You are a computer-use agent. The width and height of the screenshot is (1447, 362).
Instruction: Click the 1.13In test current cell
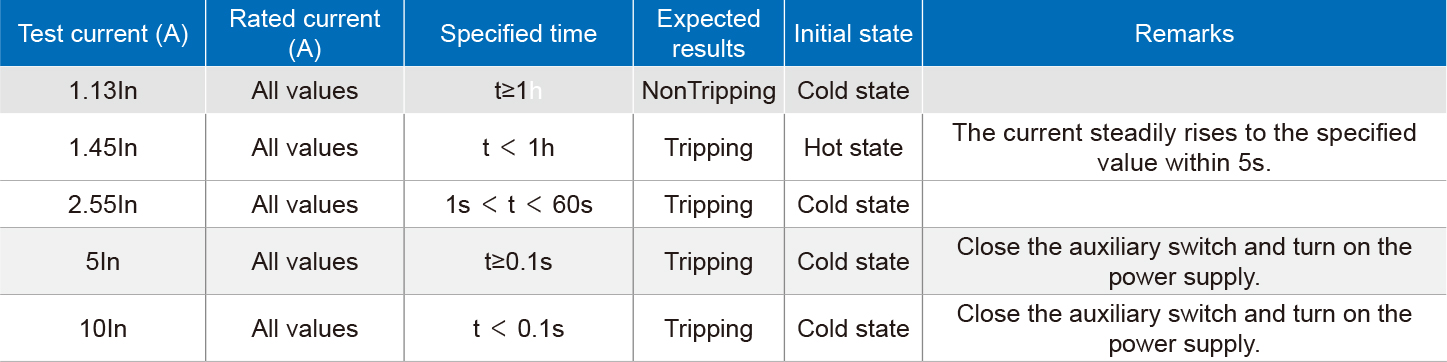(104, 91)
